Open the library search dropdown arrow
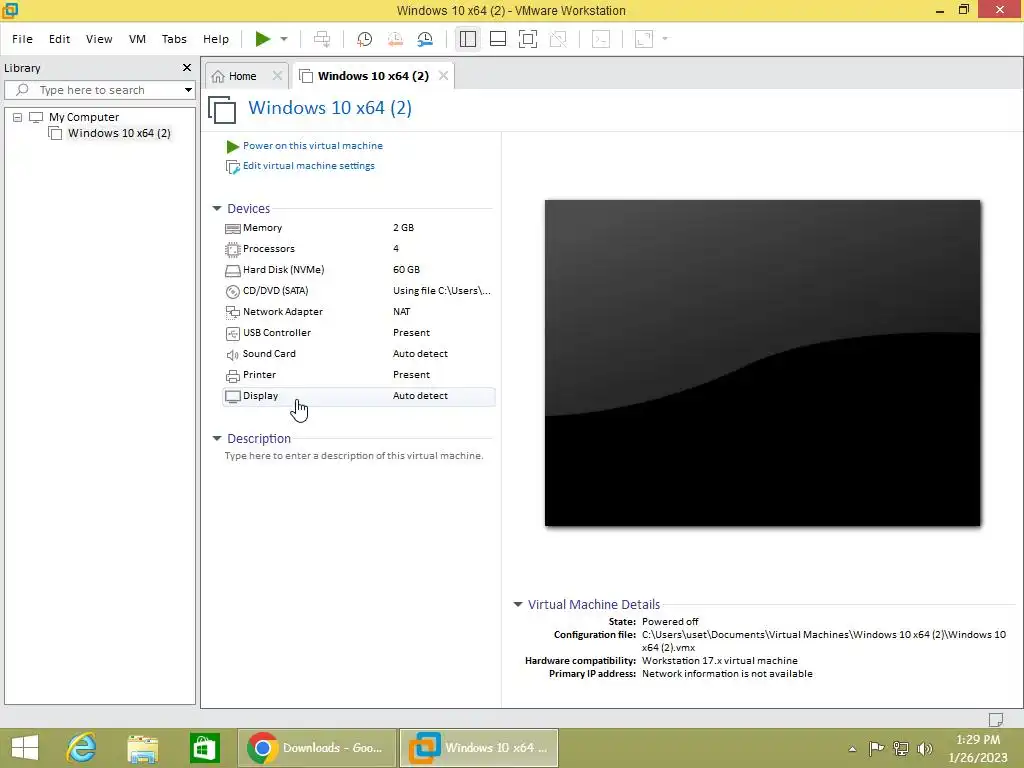1024x768 pixels. 188,90
